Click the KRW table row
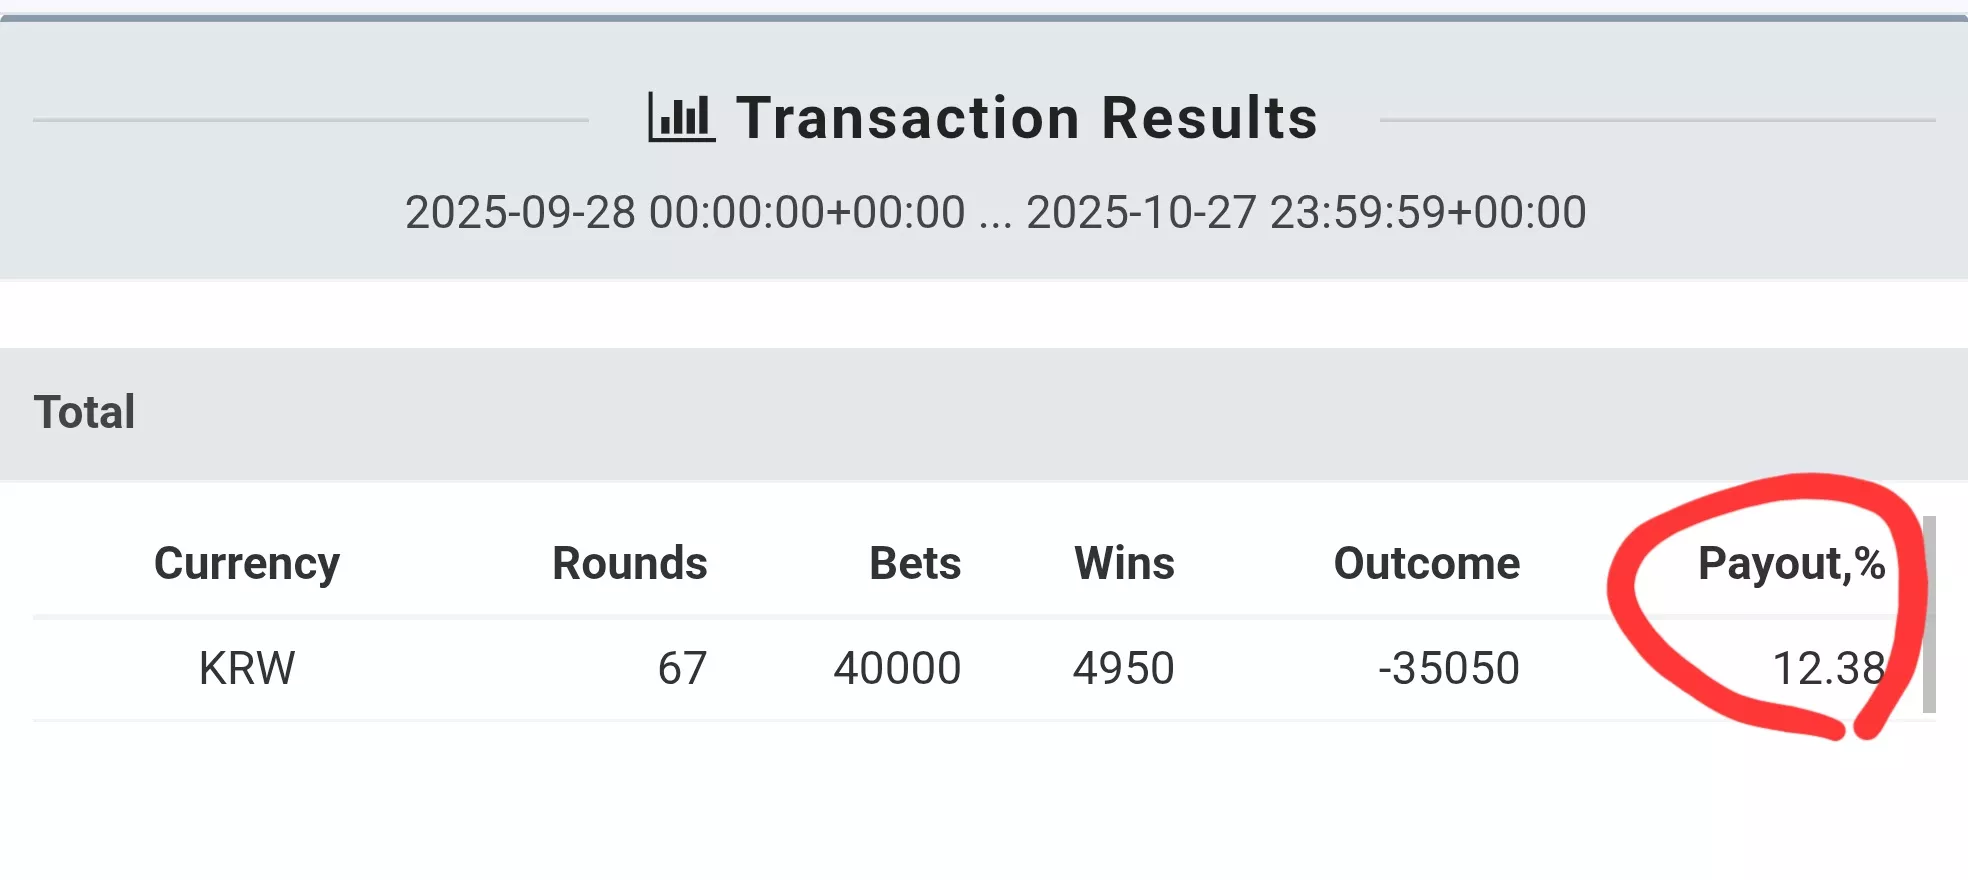Screen dimensions: 1968x880 [x=984, y=668]
